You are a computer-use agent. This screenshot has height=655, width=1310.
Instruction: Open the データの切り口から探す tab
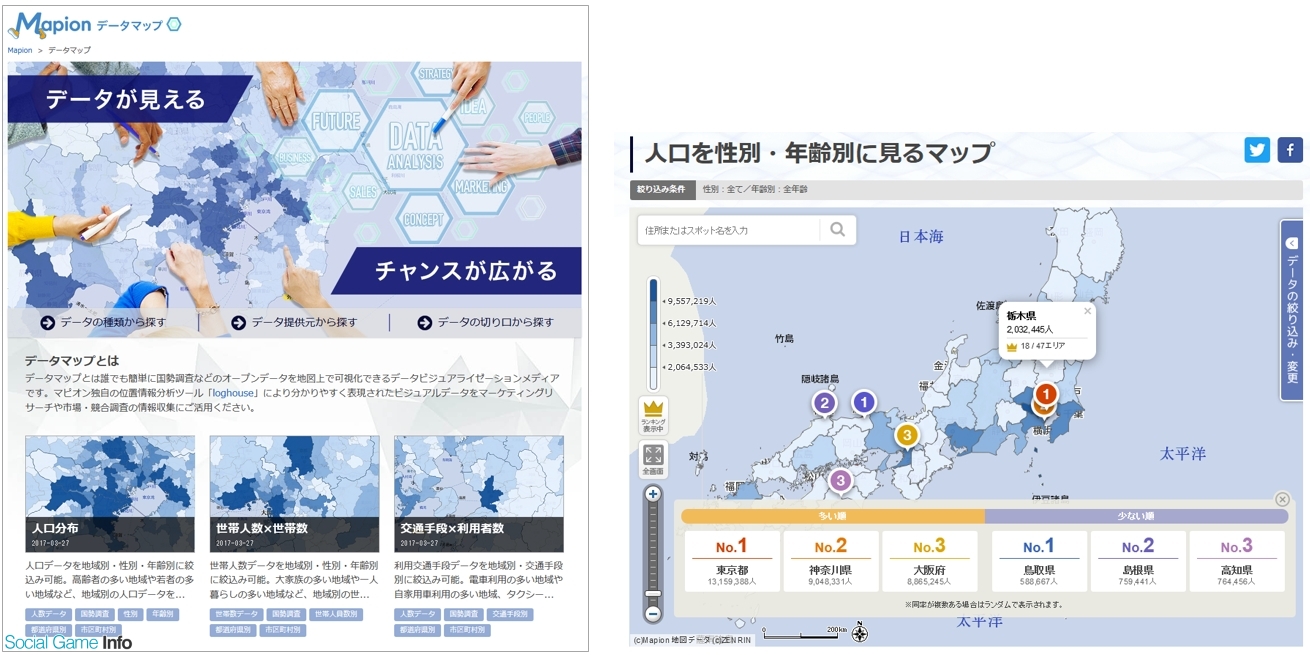pyautogui.click(x=485, y=322)
